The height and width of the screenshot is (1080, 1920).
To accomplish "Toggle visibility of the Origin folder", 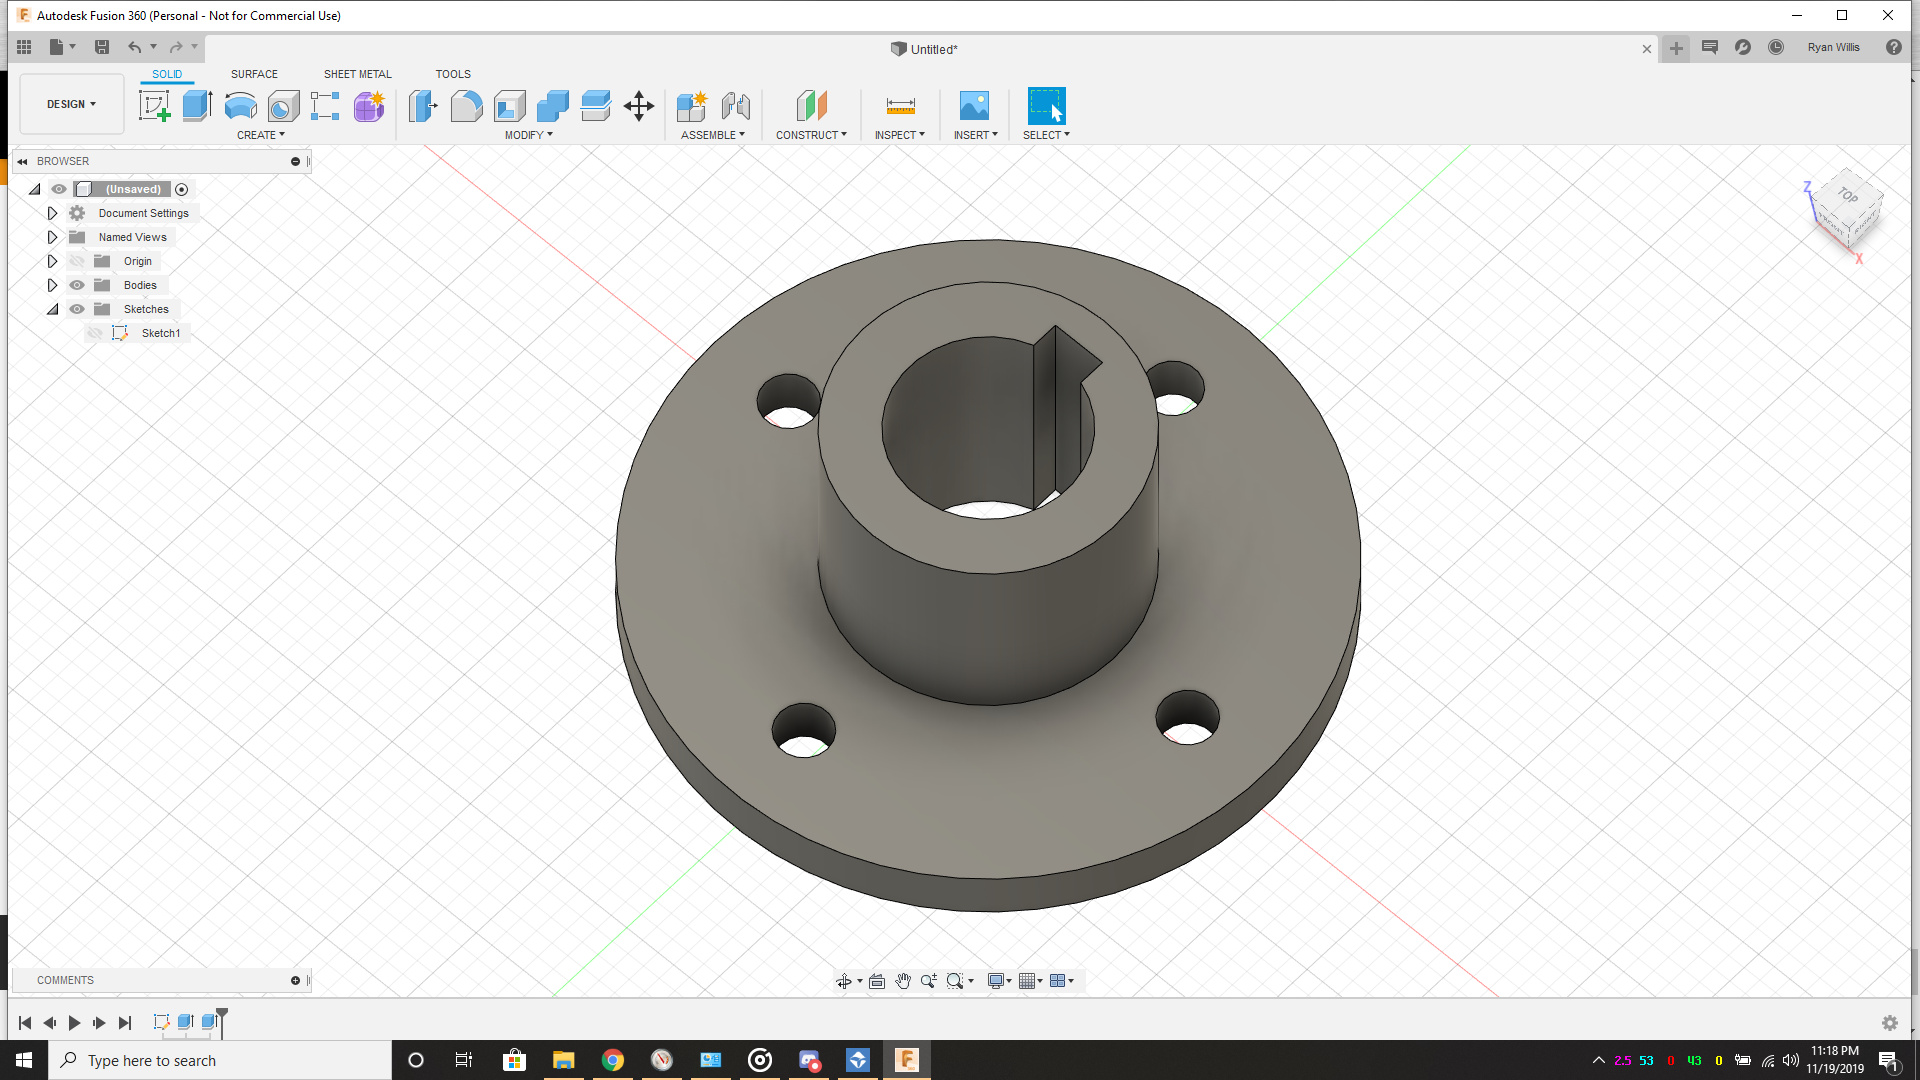I will click(x=77, y=261).
